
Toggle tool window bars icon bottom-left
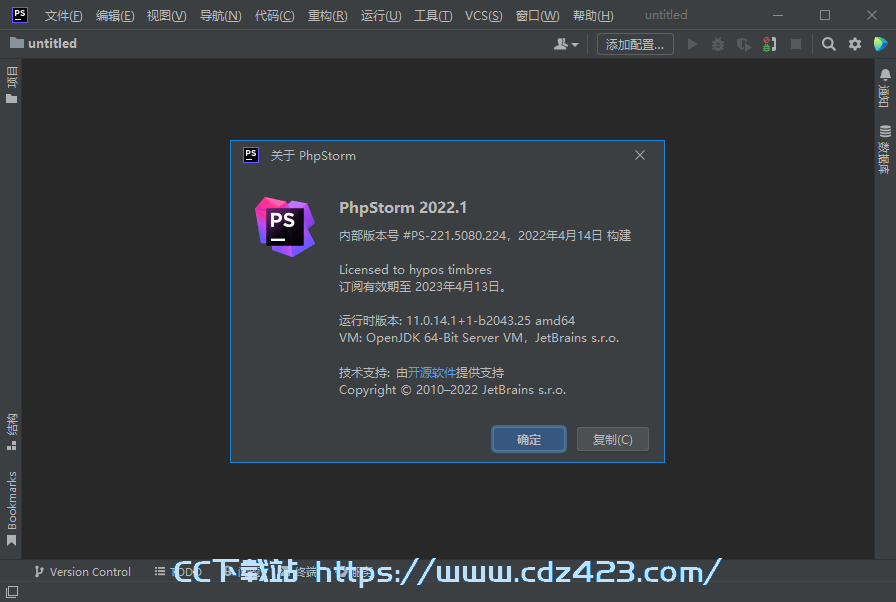click(x=12, y=592)
